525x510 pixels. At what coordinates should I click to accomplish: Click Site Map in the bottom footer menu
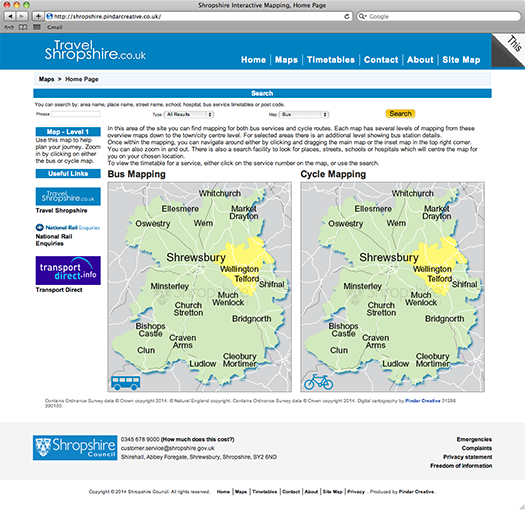(x=332, y=492)
